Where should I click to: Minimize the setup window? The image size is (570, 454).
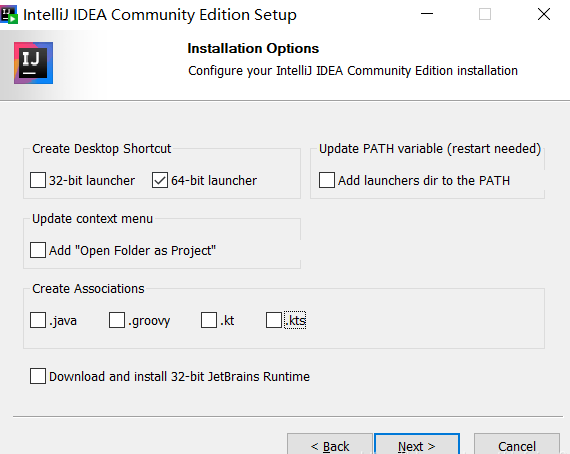(427, 14)
